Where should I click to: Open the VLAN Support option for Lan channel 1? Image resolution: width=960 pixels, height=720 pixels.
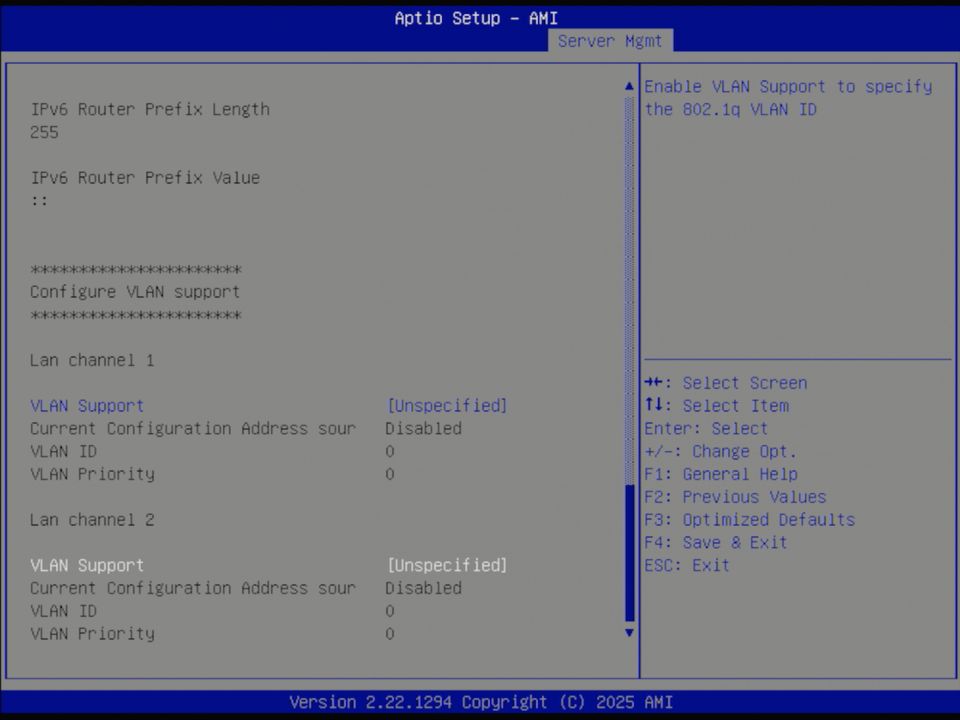[x=86, y=405]
